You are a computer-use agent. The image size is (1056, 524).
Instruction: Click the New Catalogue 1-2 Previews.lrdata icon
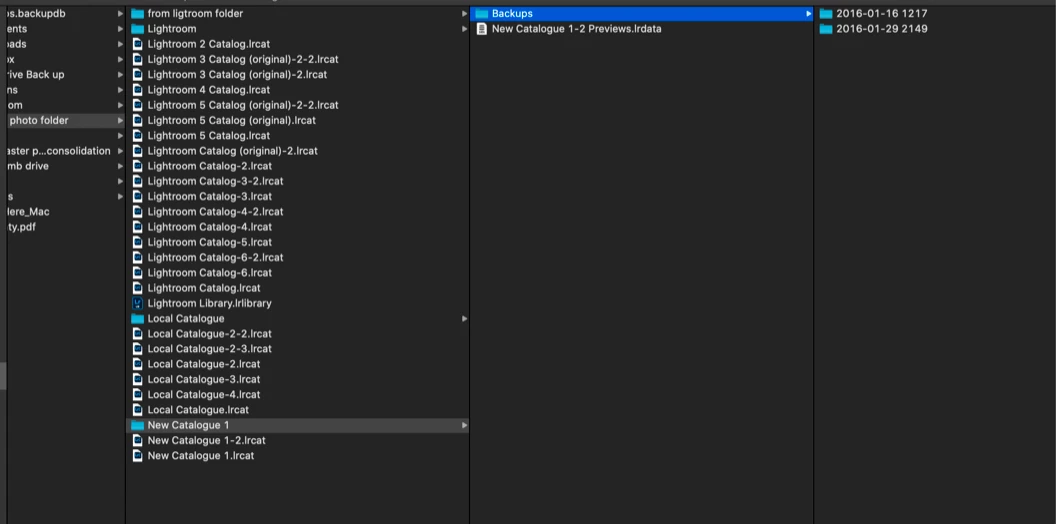pos(482,29)
